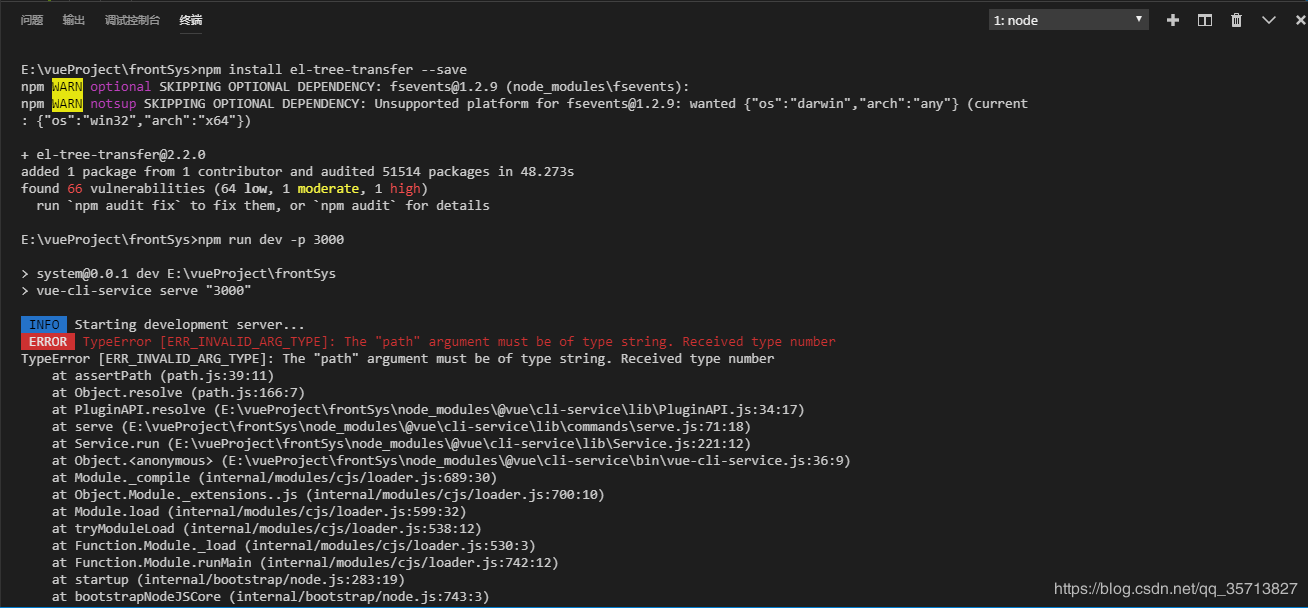
Task: Click the blue INFO badge
Action: tap(44, 324)
